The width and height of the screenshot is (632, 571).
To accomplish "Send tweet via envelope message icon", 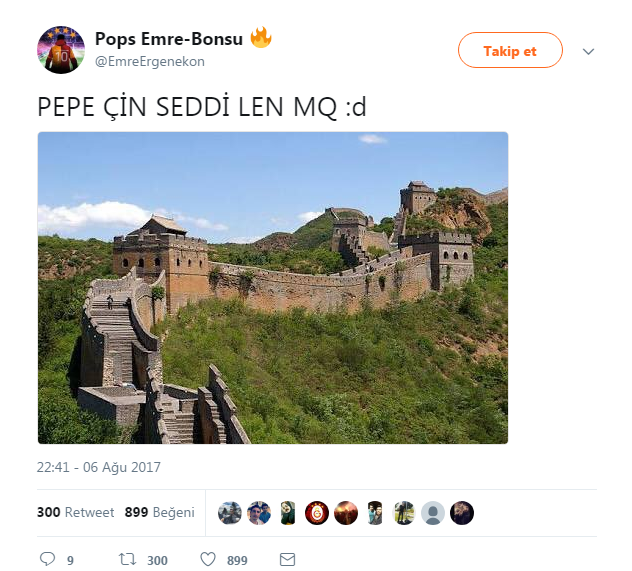I will pos(287,559).
